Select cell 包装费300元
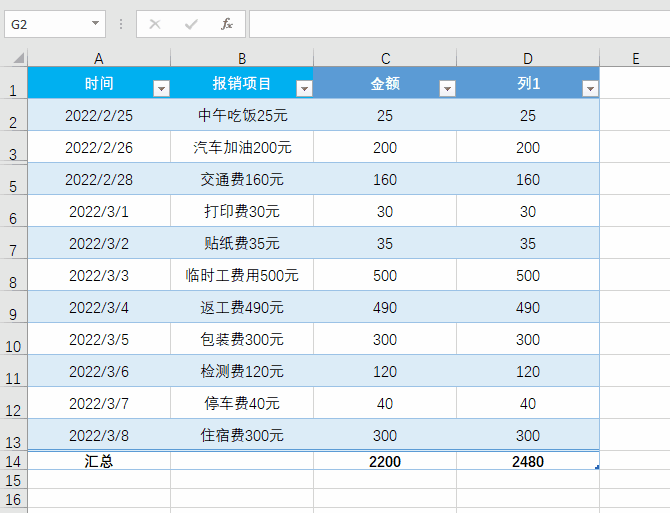 click(x=242, y=339)
